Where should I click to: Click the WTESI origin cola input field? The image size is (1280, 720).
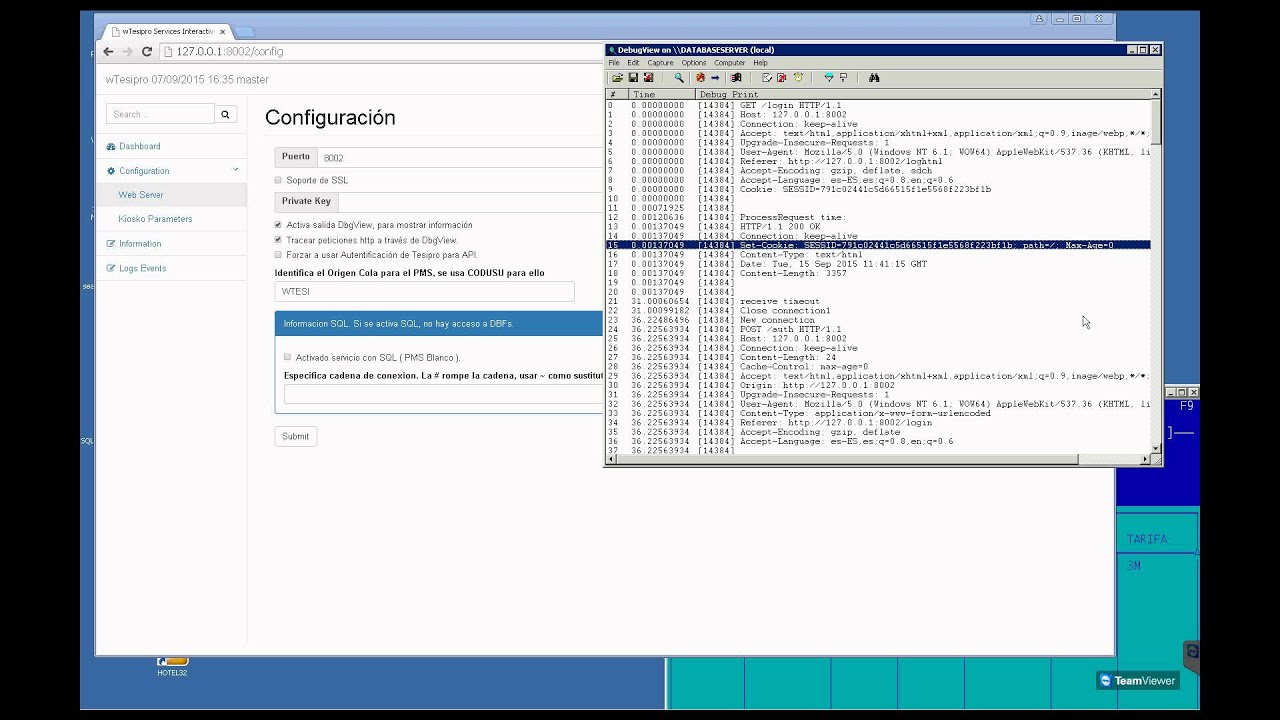pyautogui.click(x=425, y=291)
